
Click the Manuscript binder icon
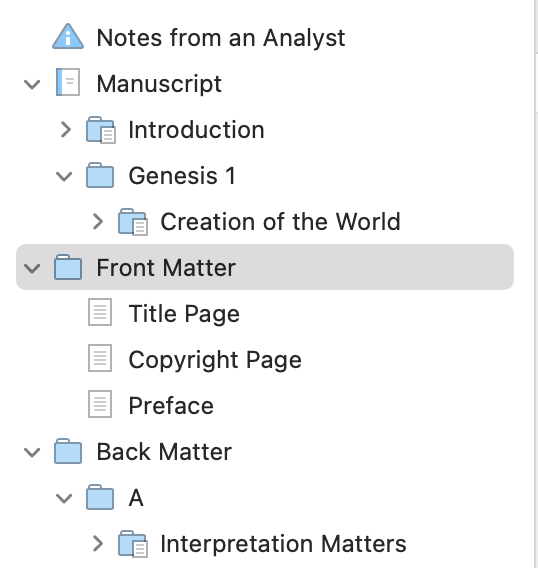tap(68, 82)
